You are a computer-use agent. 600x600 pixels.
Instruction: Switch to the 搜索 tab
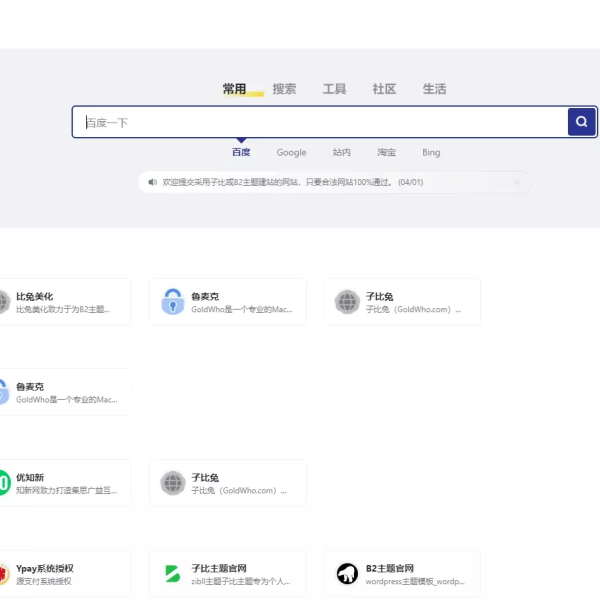284,89
